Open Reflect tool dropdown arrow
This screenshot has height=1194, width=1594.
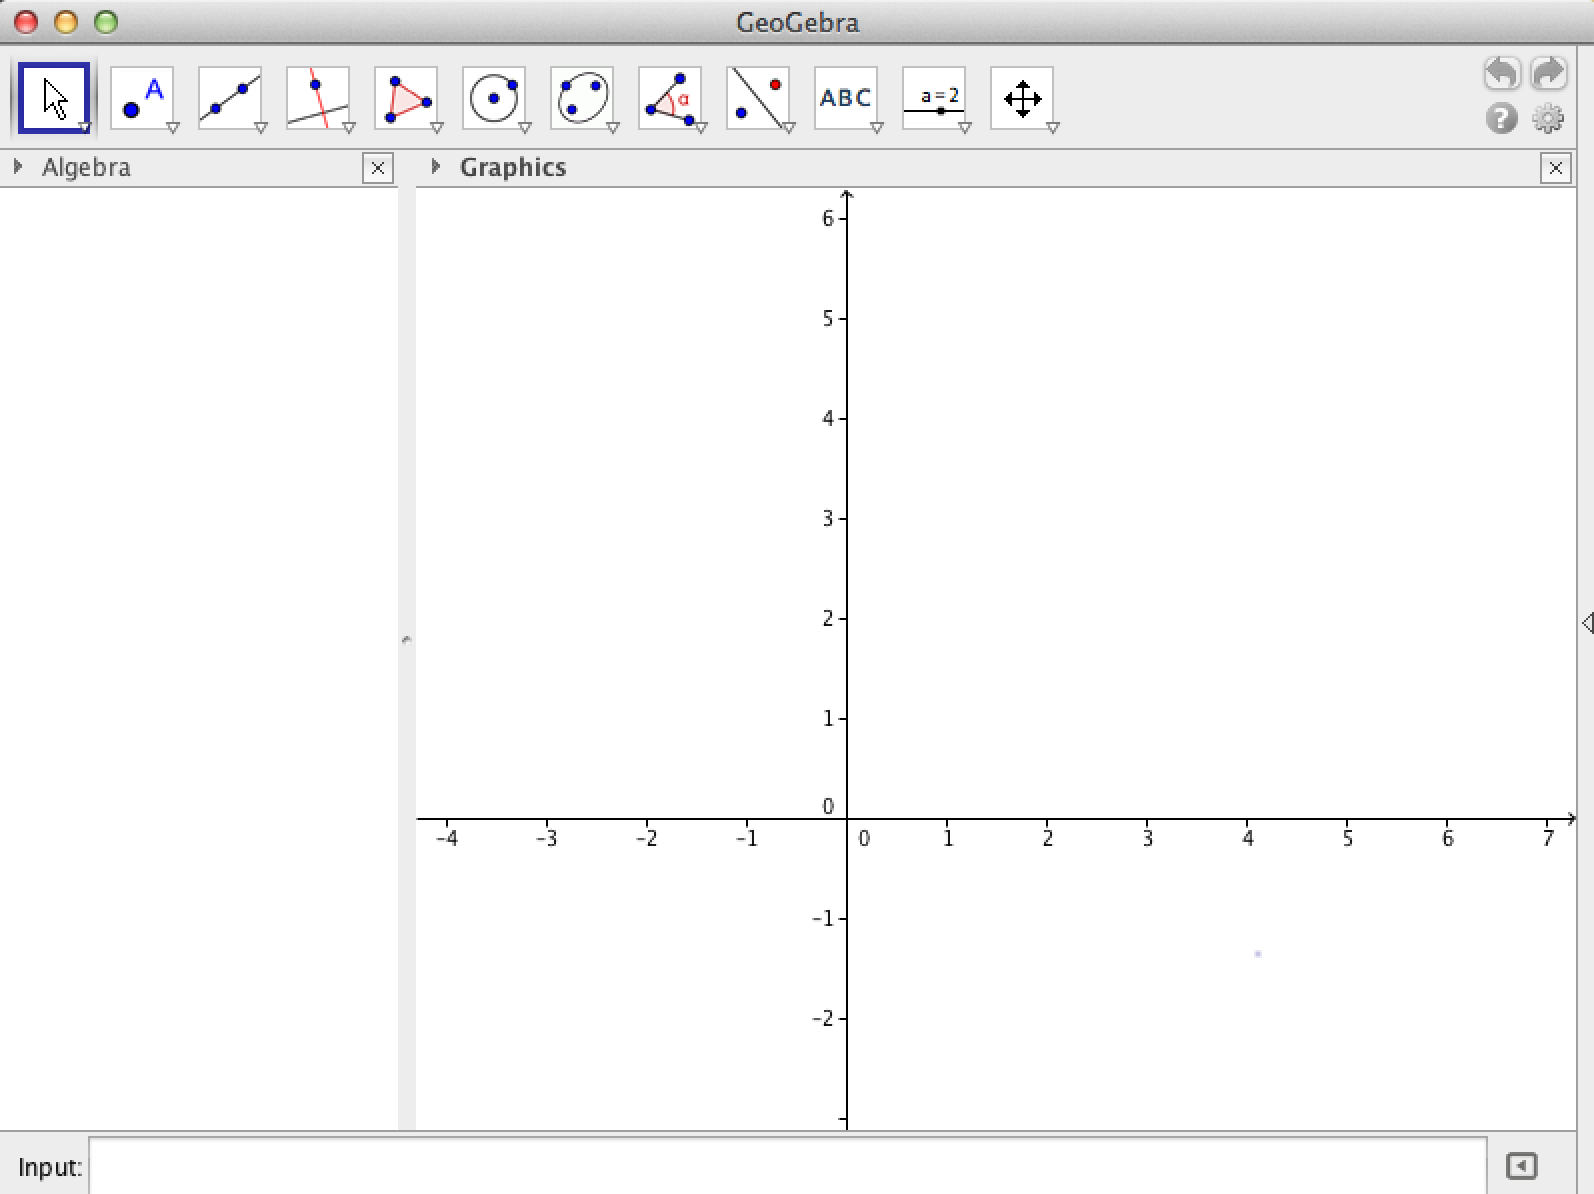coord(788,128)
